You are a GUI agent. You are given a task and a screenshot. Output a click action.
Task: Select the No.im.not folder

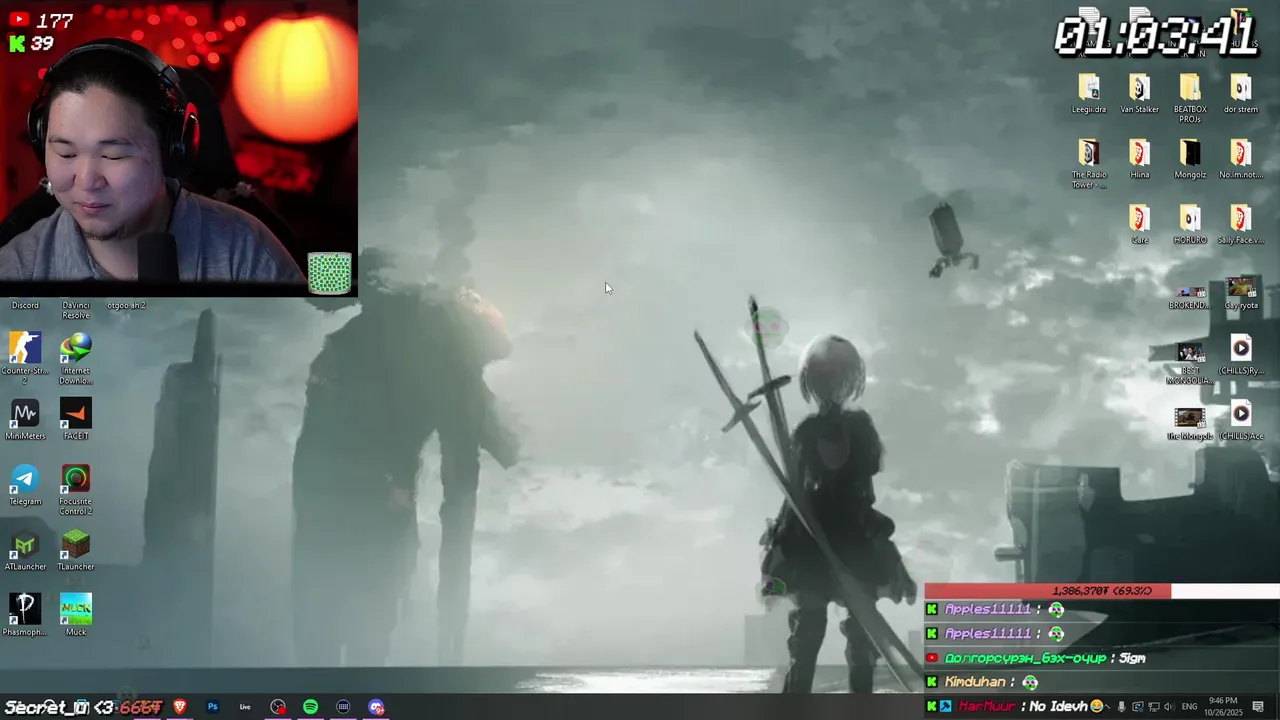coord(1241,159)
